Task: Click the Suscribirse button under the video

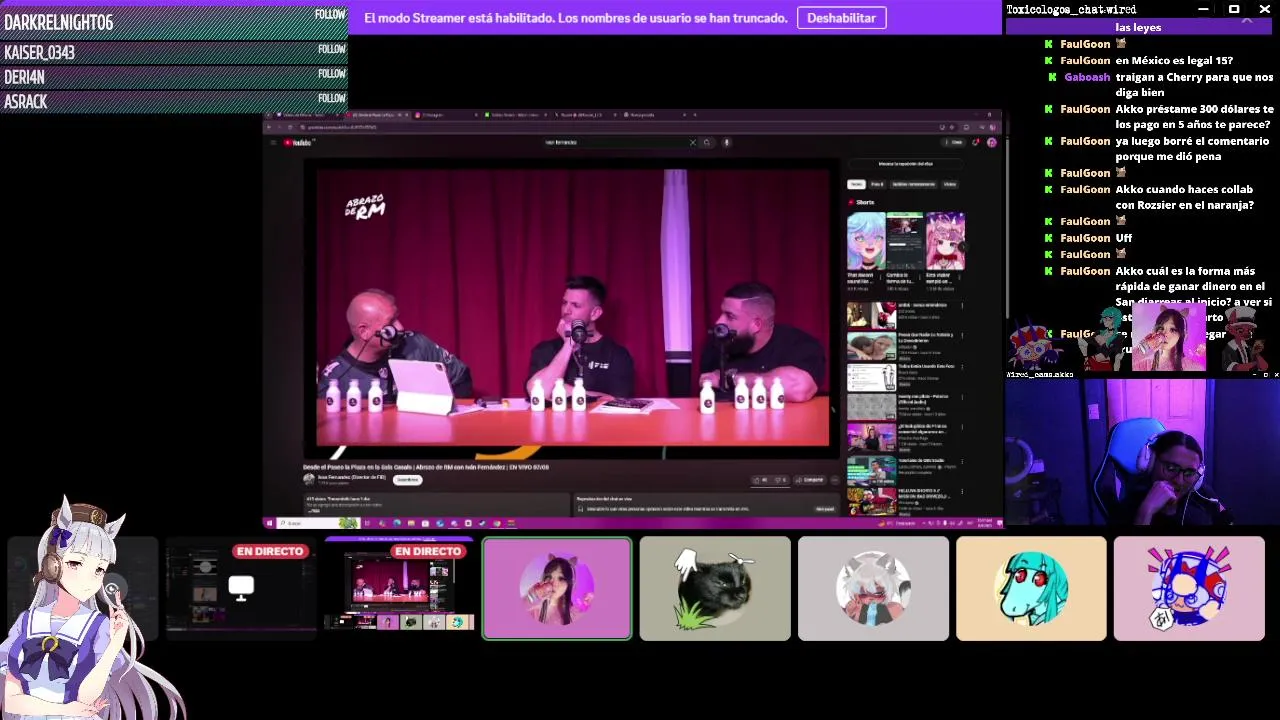Action: [407, 480]
